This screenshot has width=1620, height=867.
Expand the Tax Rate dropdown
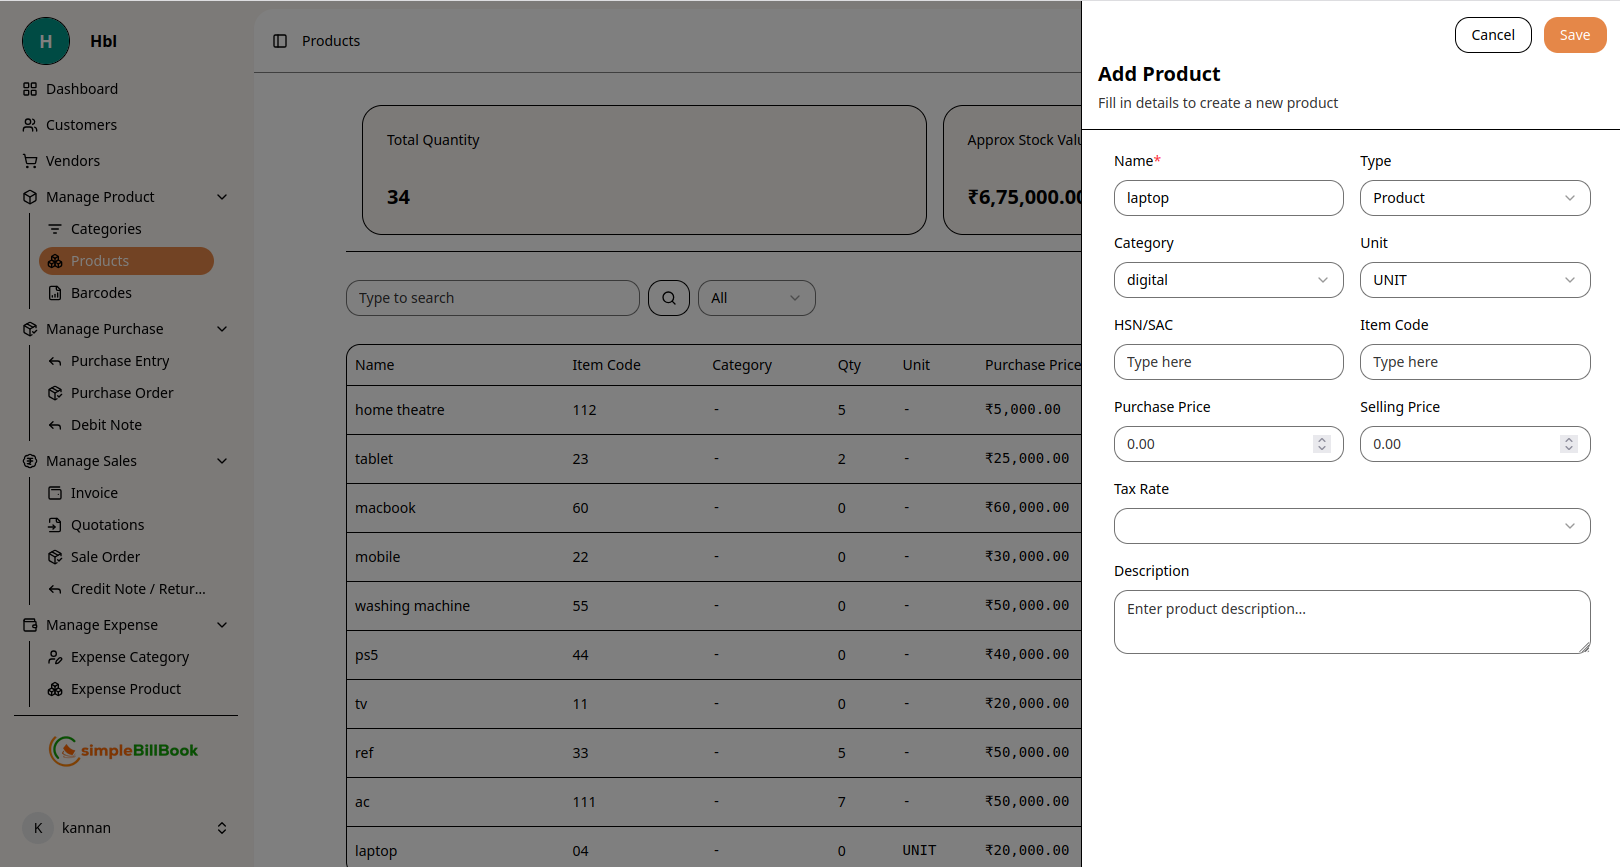pos(1351,526)
